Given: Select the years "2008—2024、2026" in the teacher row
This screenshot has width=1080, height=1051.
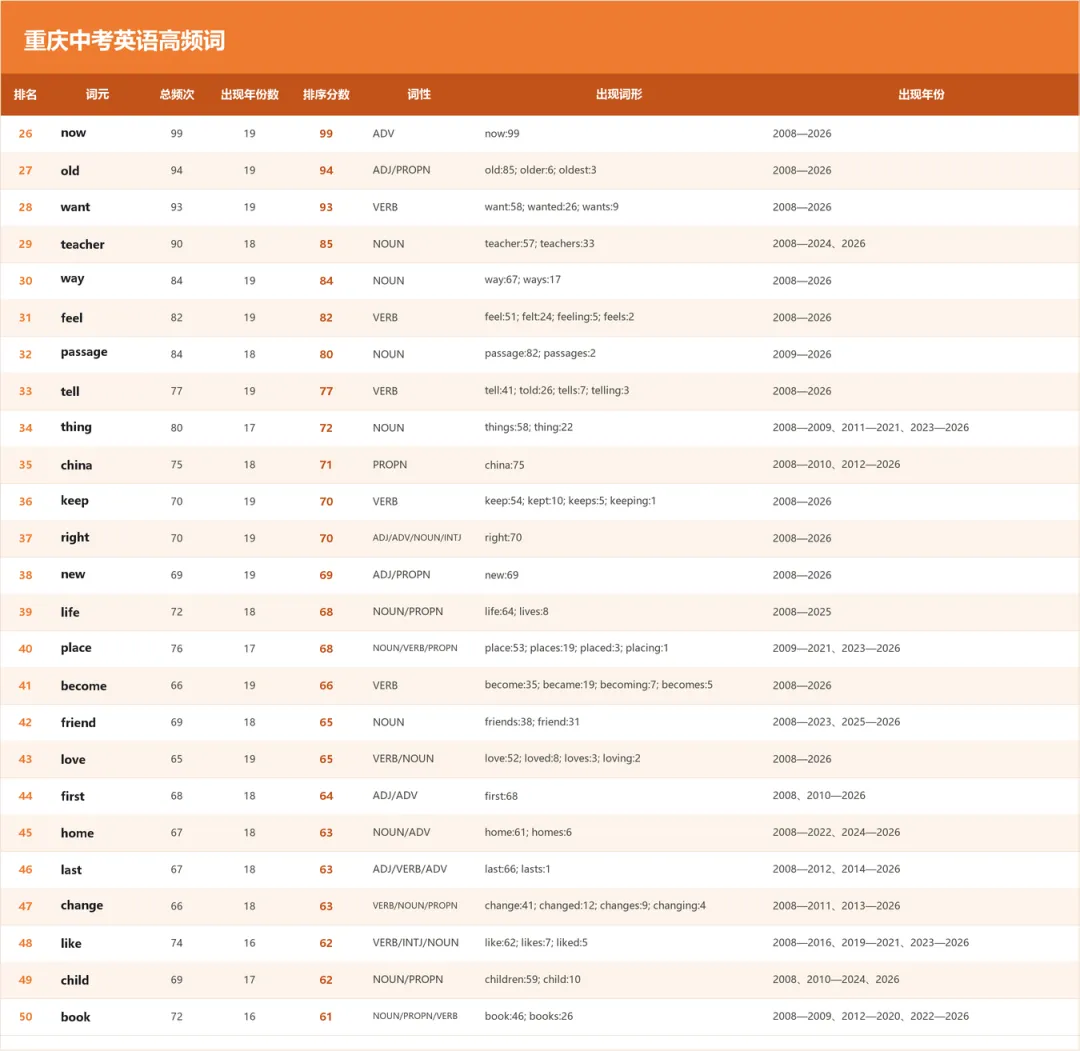Looking at the screenshot, I should tap(819, 243).
